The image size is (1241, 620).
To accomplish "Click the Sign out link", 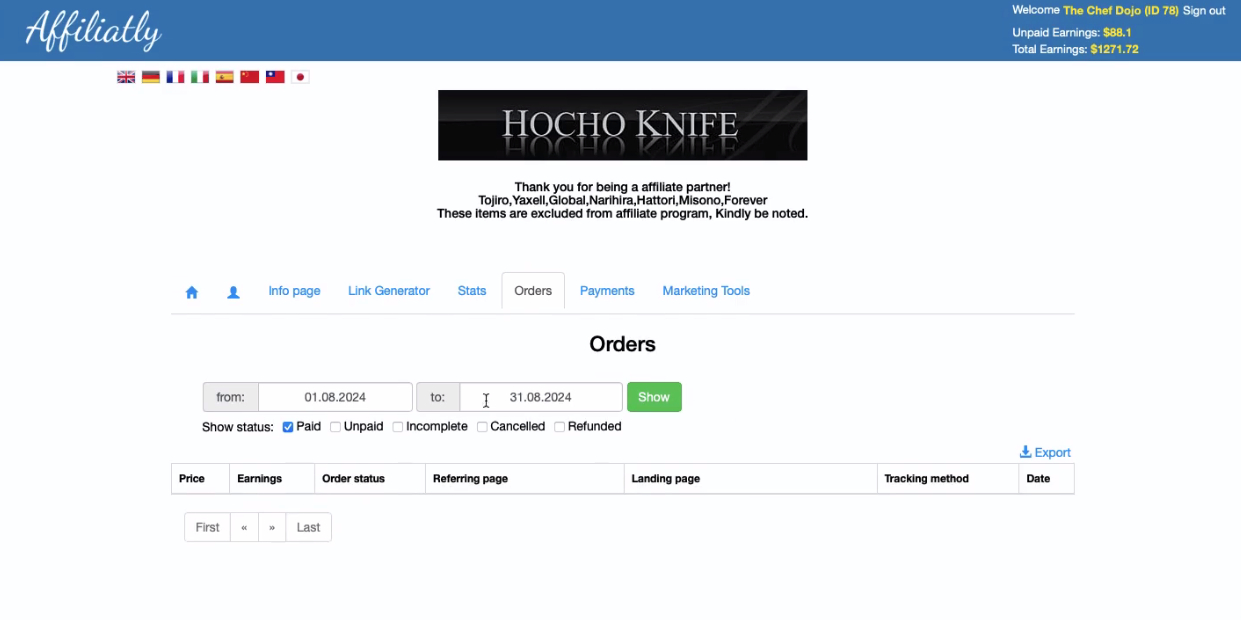I will coord(1204,11).
